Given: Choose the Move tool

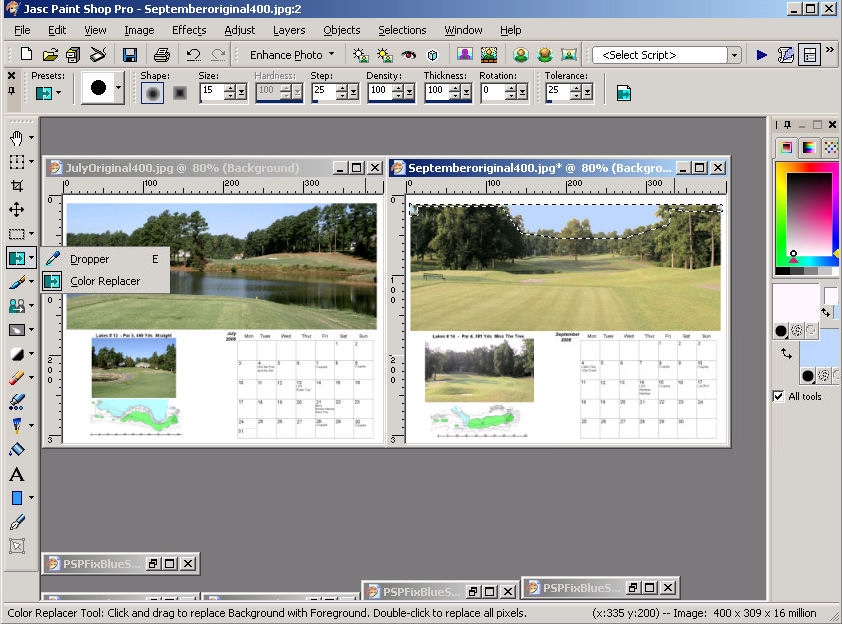Looking at the screenshot, I should point(16,210).
